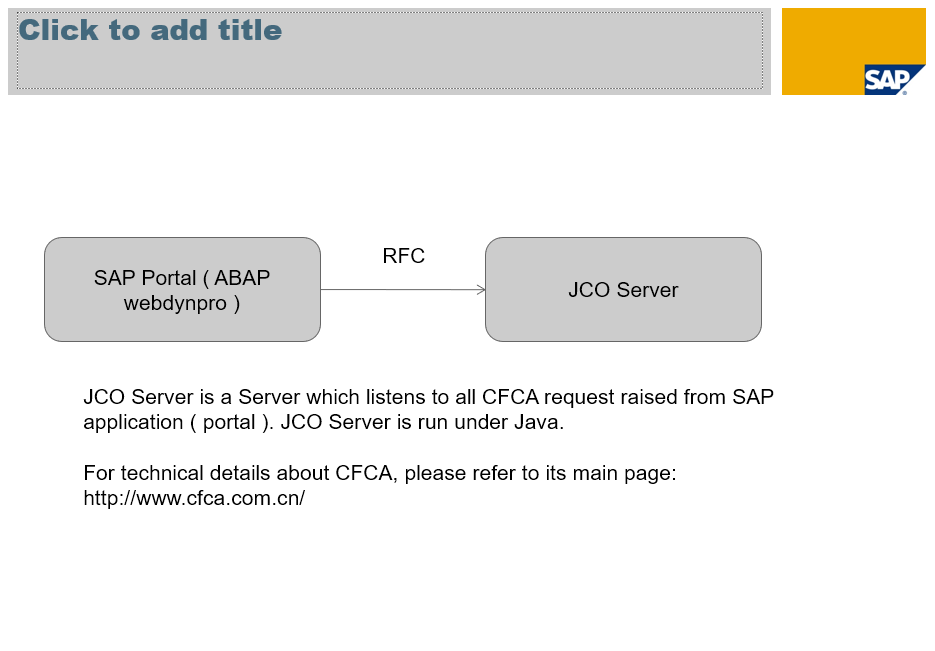Select the JCO Server rounded box shape
This screenshot has width=935, height=651.
[x=623, y=290]
